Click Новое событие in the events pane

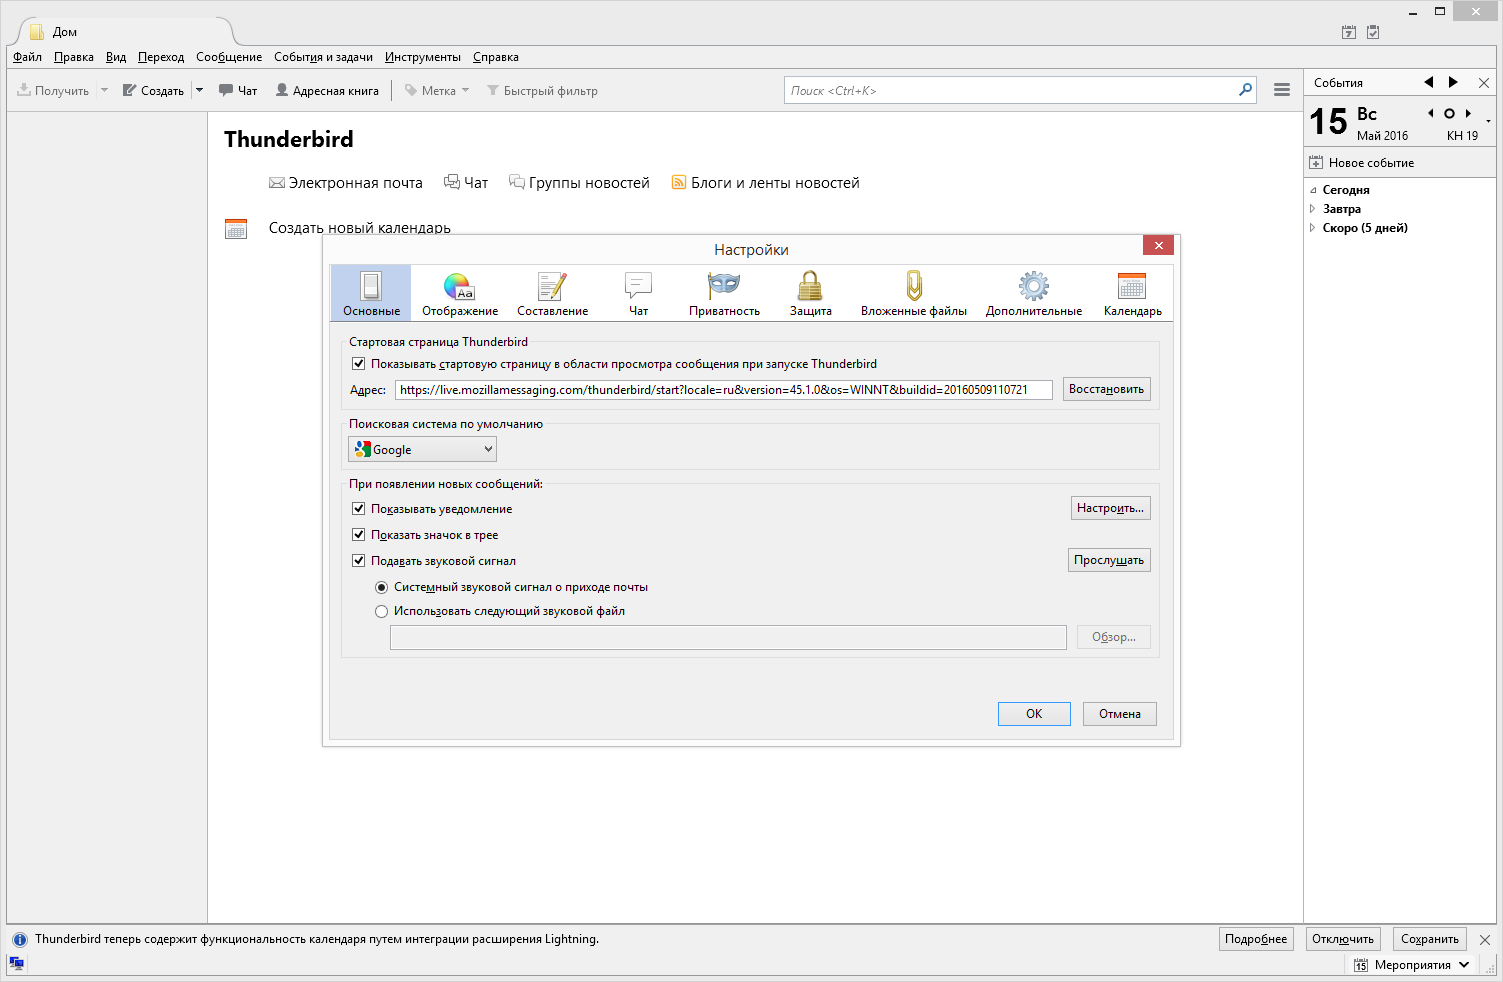coord(1362,163)
